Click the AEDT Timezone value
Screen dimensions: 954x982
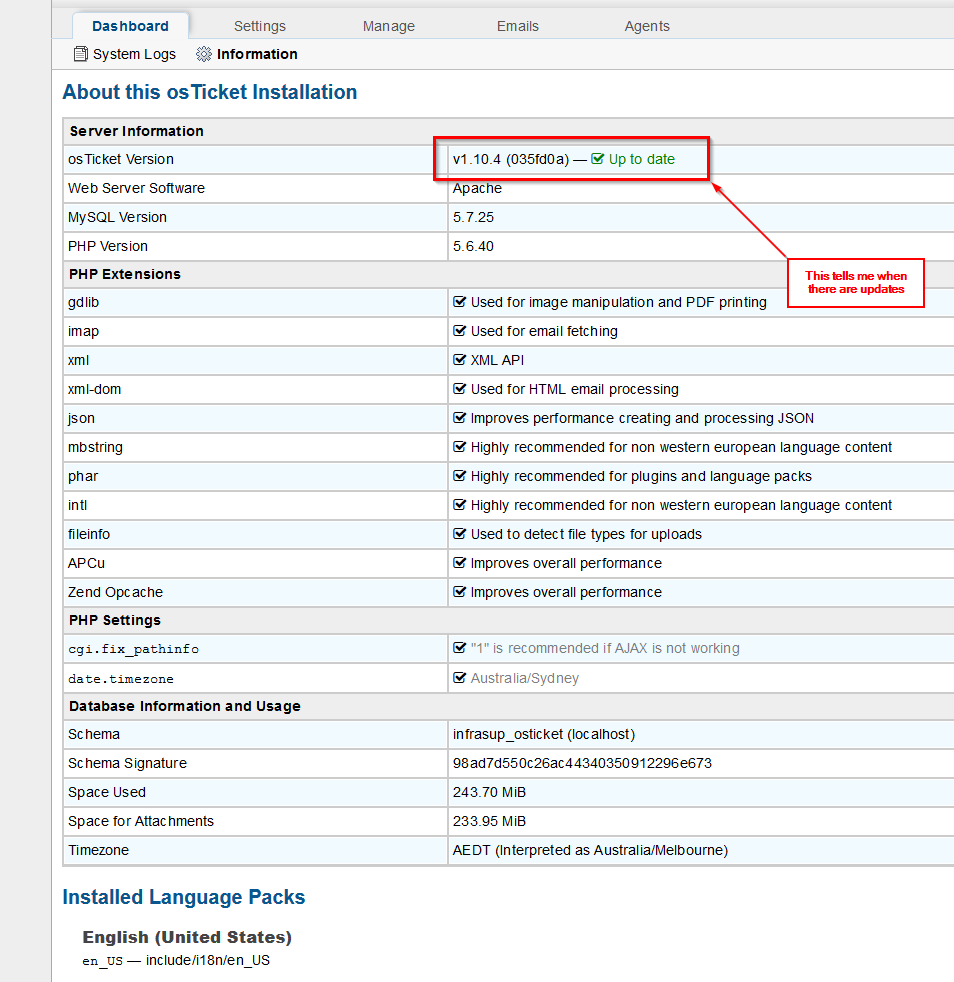point(590,850)
